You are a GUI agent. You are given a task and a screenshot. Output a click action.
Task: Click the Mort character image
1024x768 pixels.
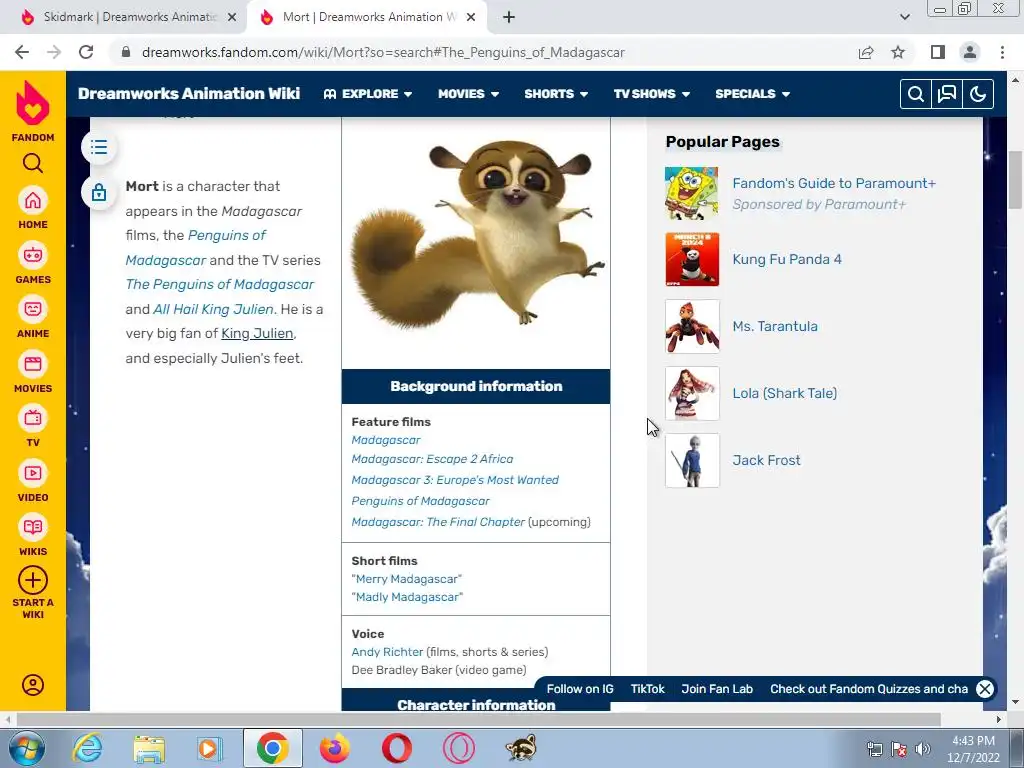coord(477,235)
